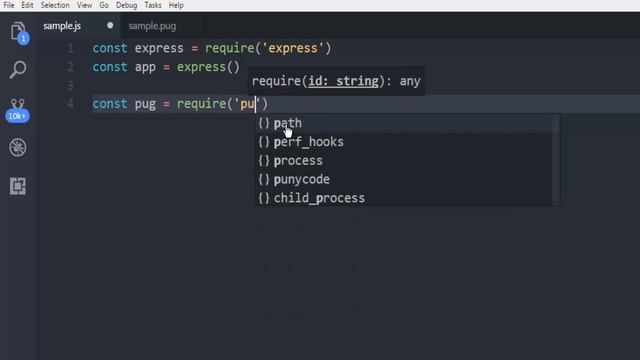The width and height of the screenshot is (640, 360).
Task: Click line number 2 in gutter
Action: [70, 67]
